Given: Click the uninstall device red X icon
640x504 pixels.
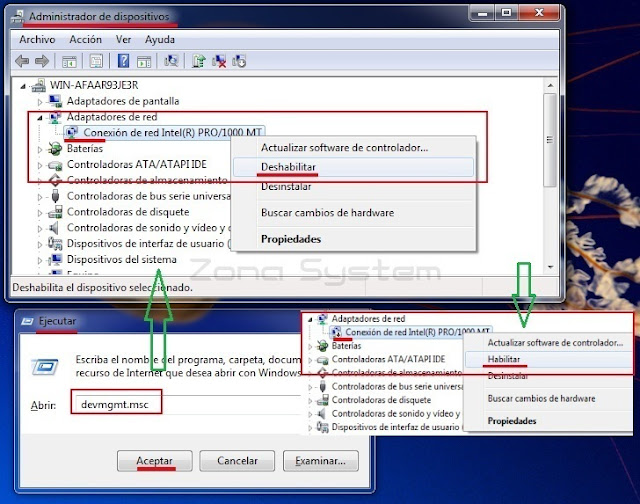Looking at the screenshot, I should pos(219,61).
